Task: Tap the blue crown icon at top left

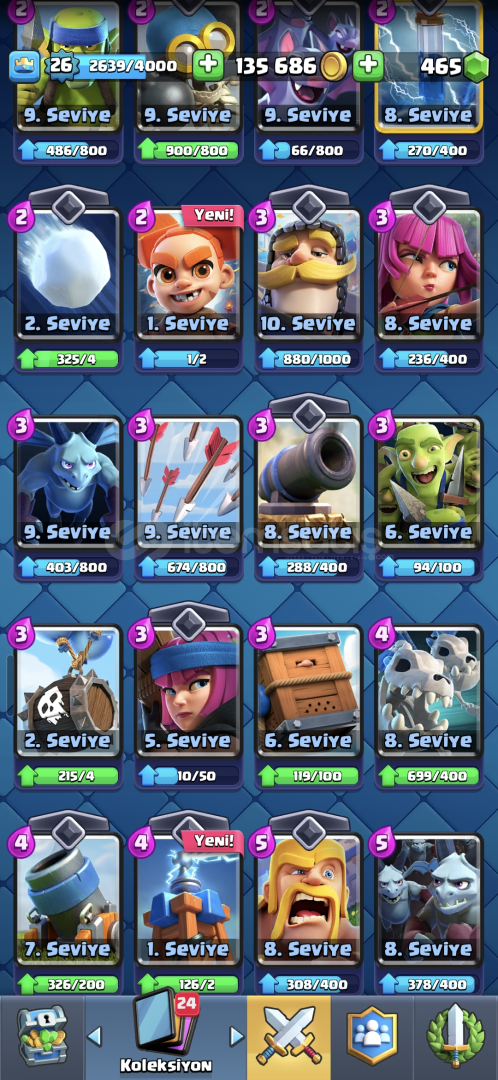Action: [x=23, y=66]
